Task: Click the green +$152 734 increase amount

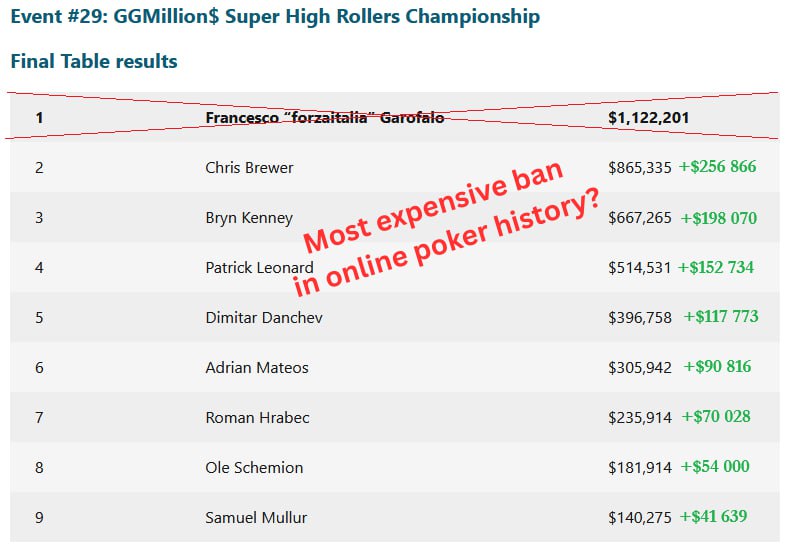Action: coord(715,267)
